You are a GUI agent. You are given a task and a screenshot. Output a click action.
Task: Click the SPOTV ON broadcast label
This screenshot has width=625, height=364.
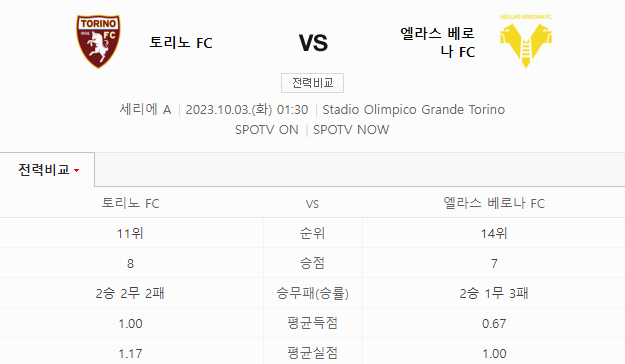tap(267, 130)
